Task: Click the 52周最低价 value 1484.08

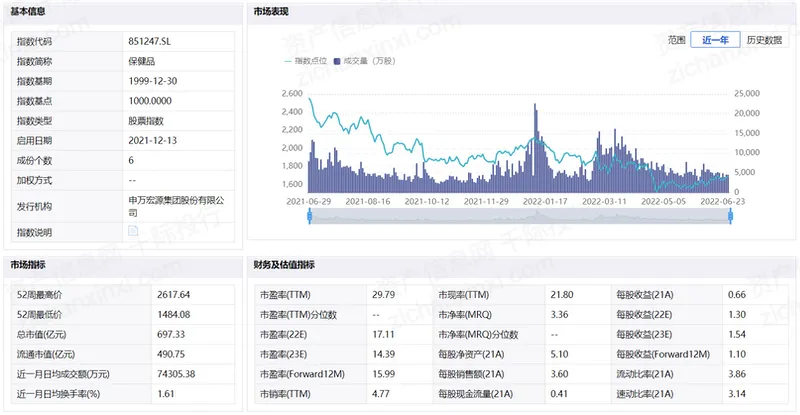Action: (173, 314)
